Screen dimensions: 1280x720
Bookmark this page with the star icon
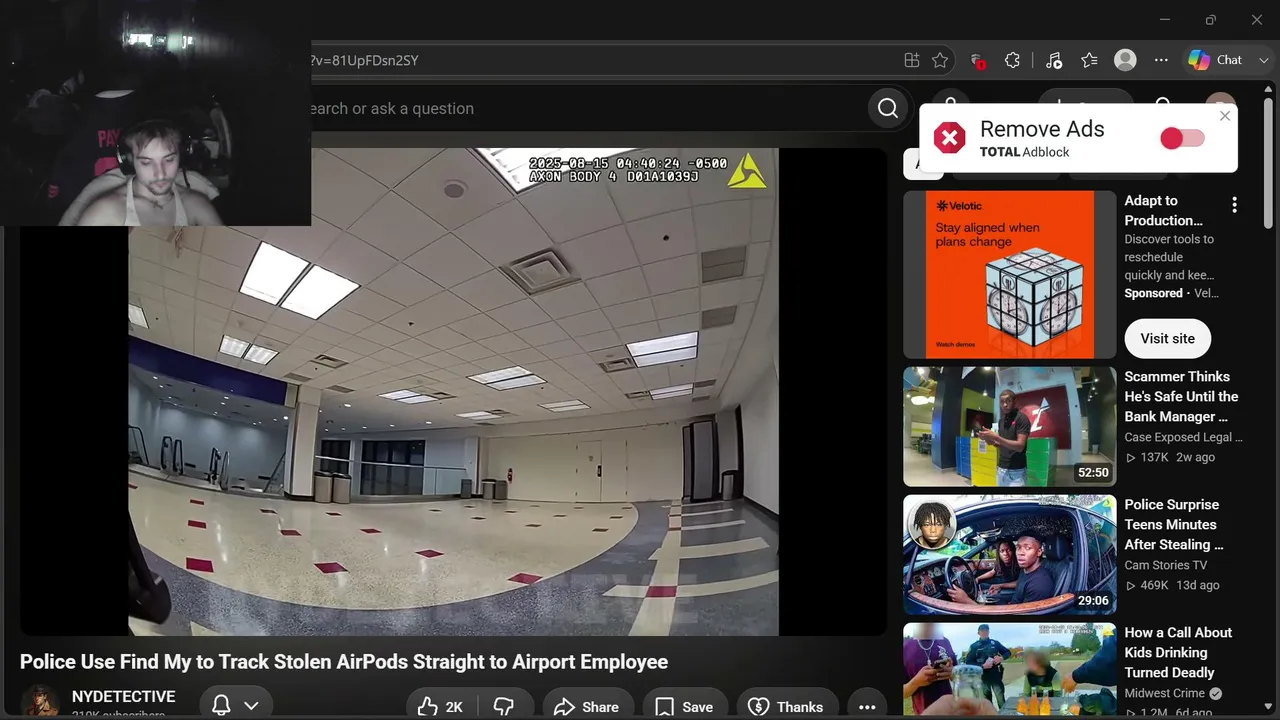pos(940,60)
